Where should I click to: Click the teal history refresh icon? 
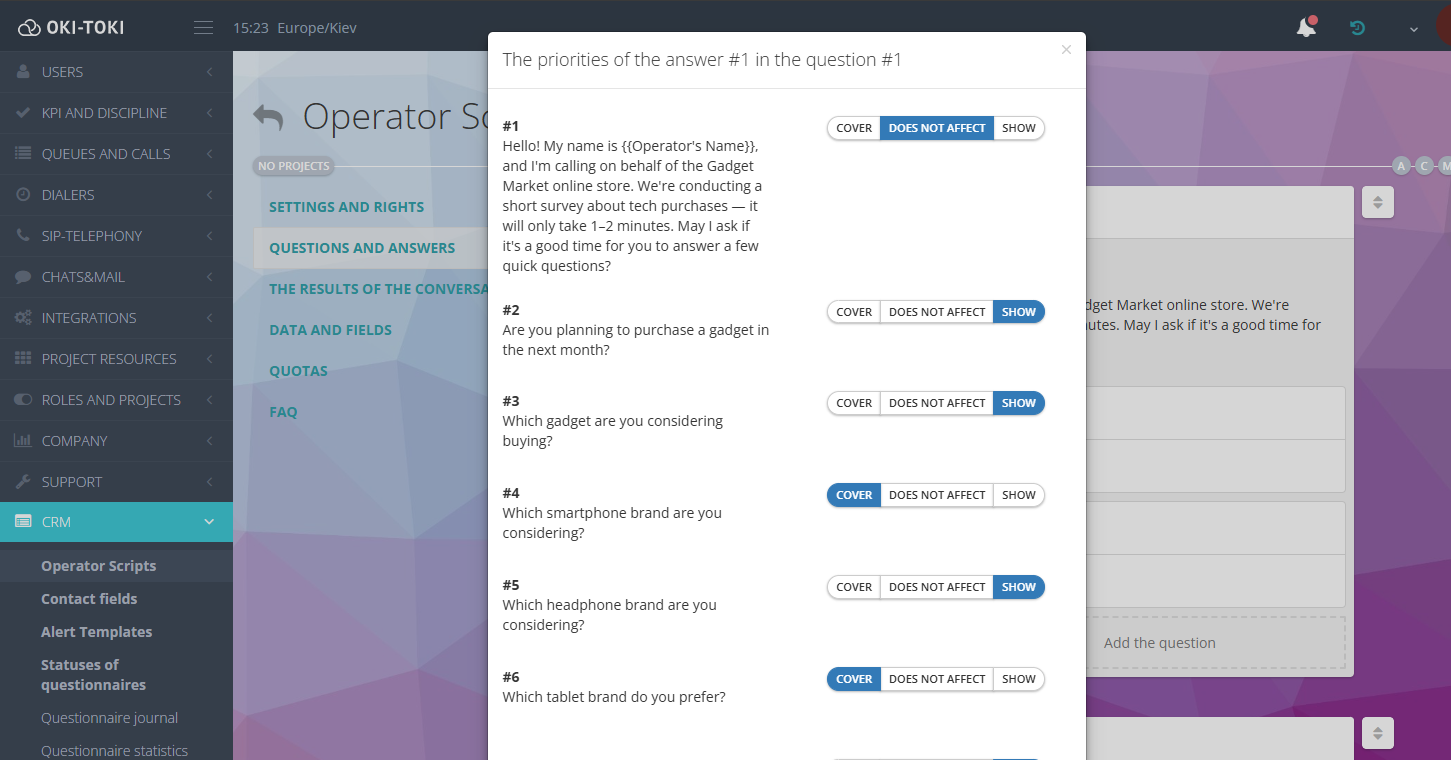pyautogui.click(x=1357, y=28)
